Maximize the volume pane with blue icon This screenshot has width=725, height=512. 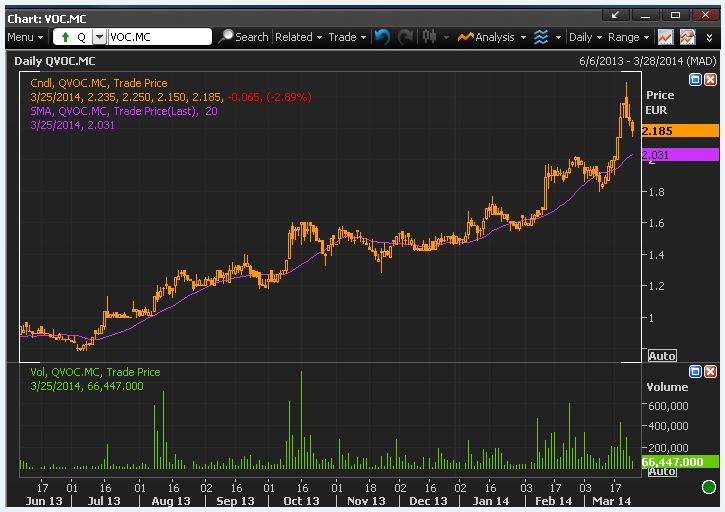click(x=695, y=371)
